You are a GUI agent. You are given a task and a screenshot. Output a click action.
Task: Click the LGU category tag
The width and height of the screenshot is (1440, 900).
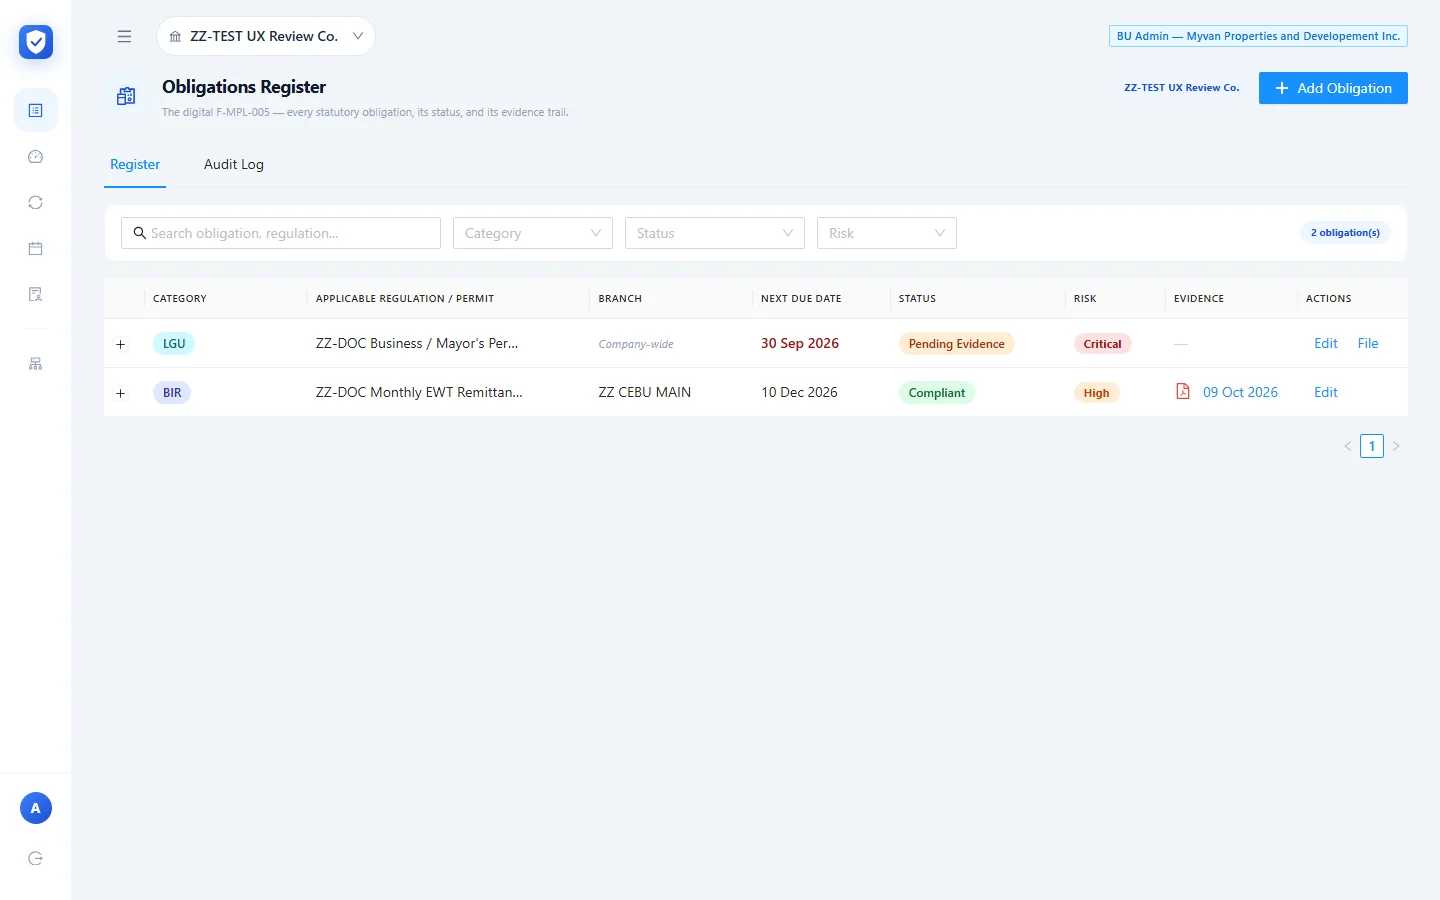pos(174,344)
